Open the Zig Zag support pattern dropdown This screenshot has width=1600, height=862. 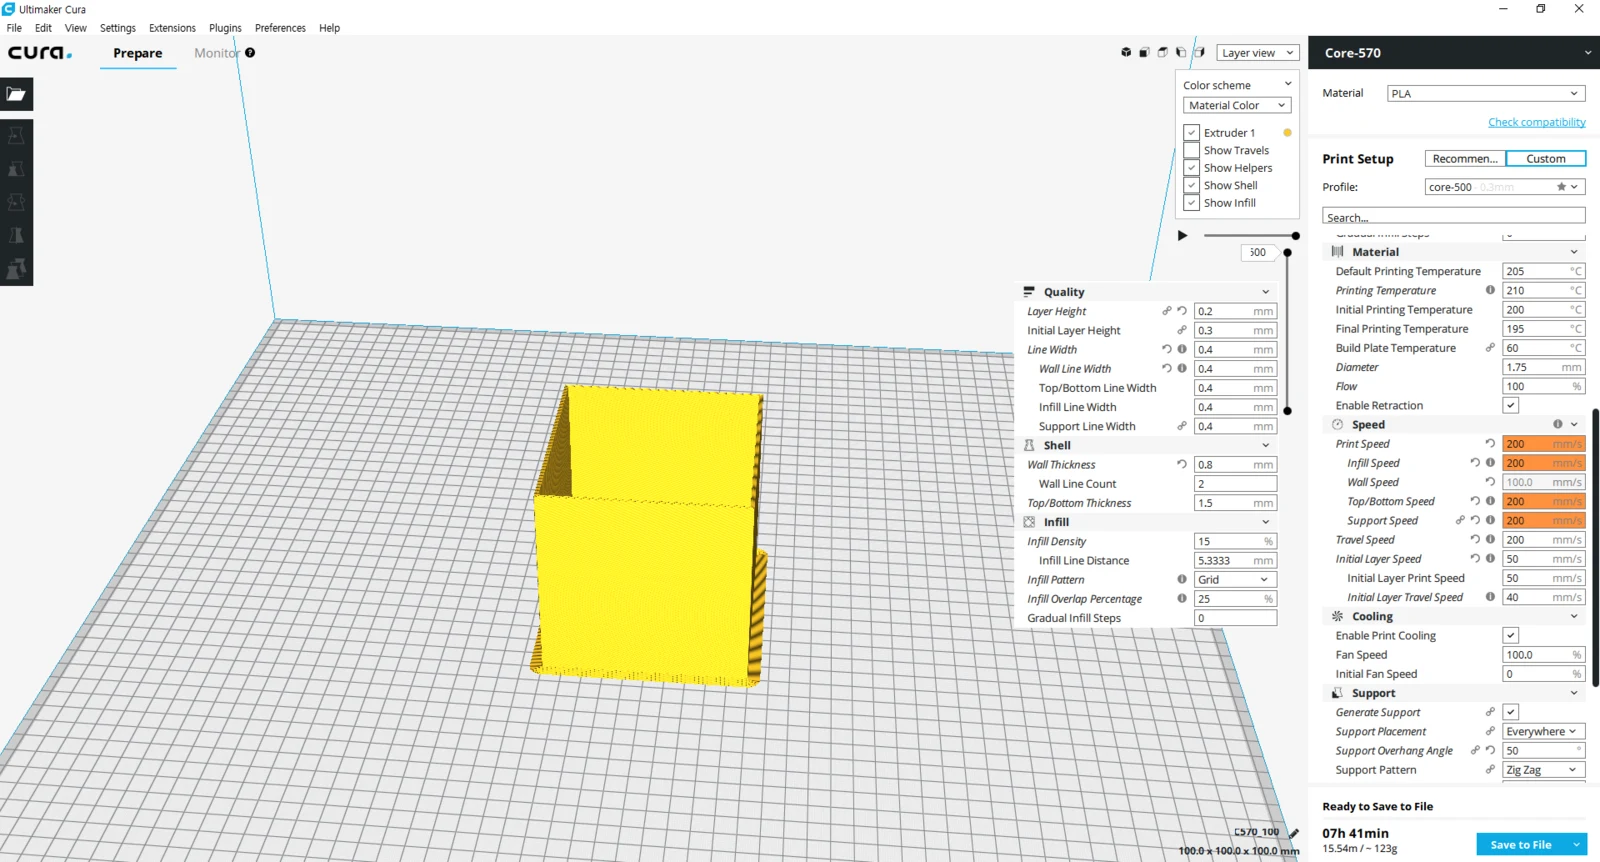tap(1544, 770)
